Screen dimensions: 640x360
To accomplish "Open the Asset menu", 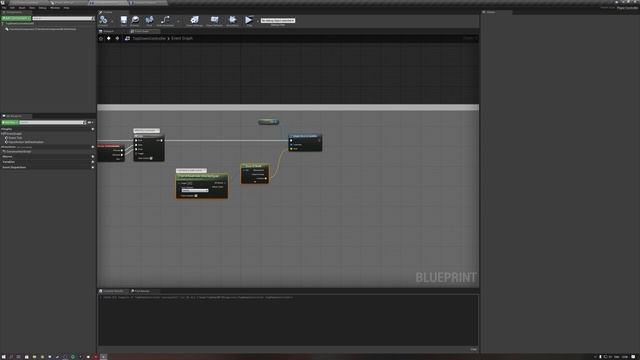I will point(22,8).
